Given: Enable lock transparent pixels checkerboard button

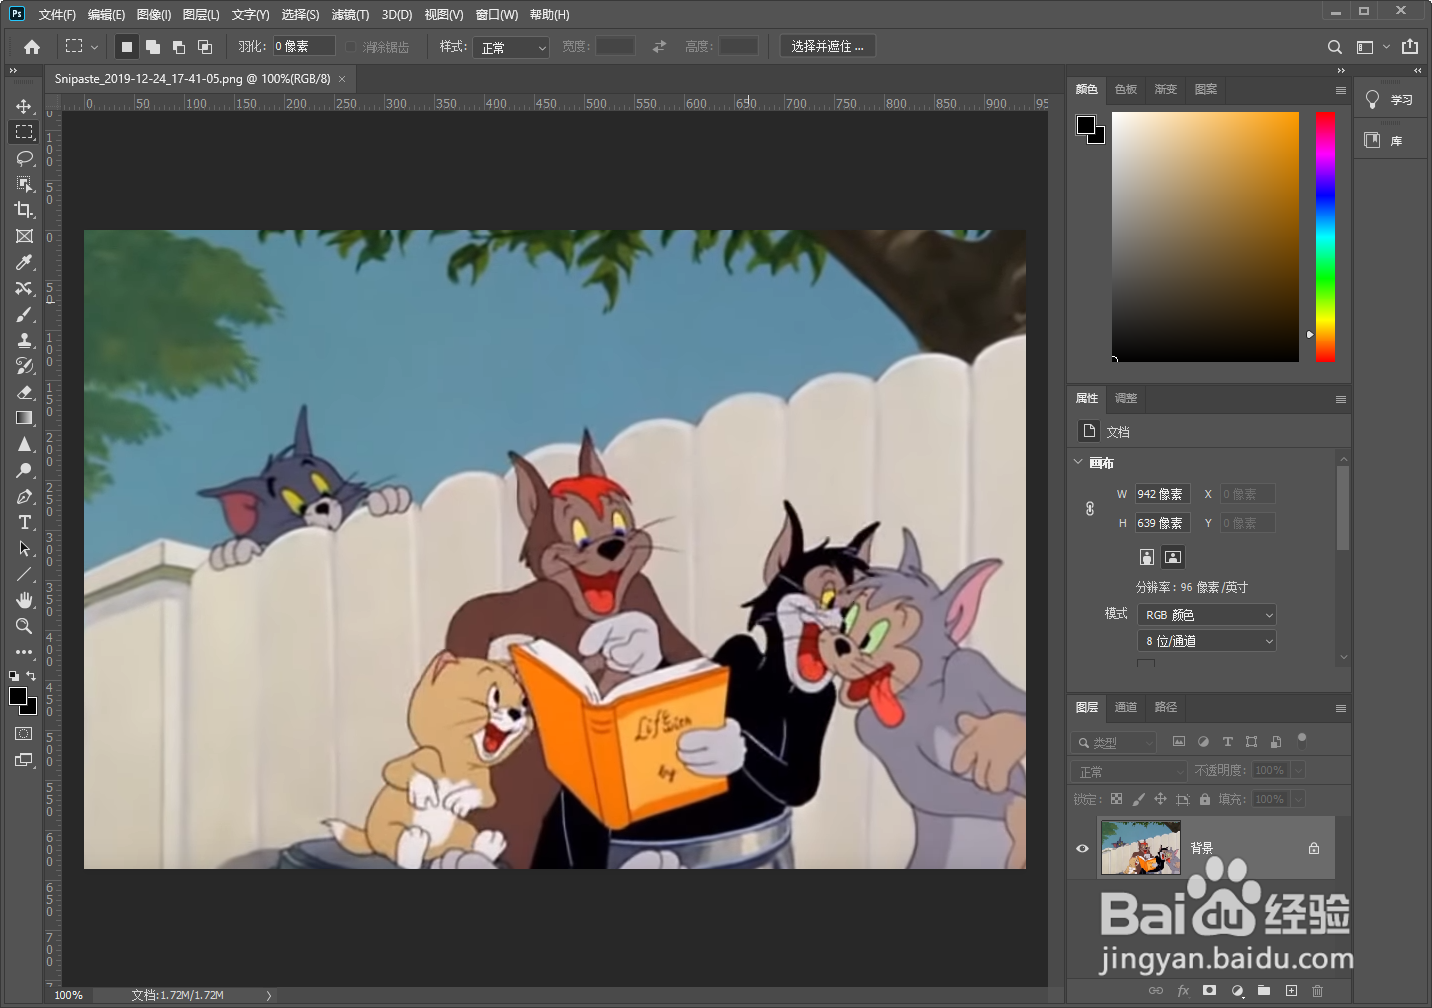Looking at the screenshot, I should pyautogui.click(x=1116, y=799).
